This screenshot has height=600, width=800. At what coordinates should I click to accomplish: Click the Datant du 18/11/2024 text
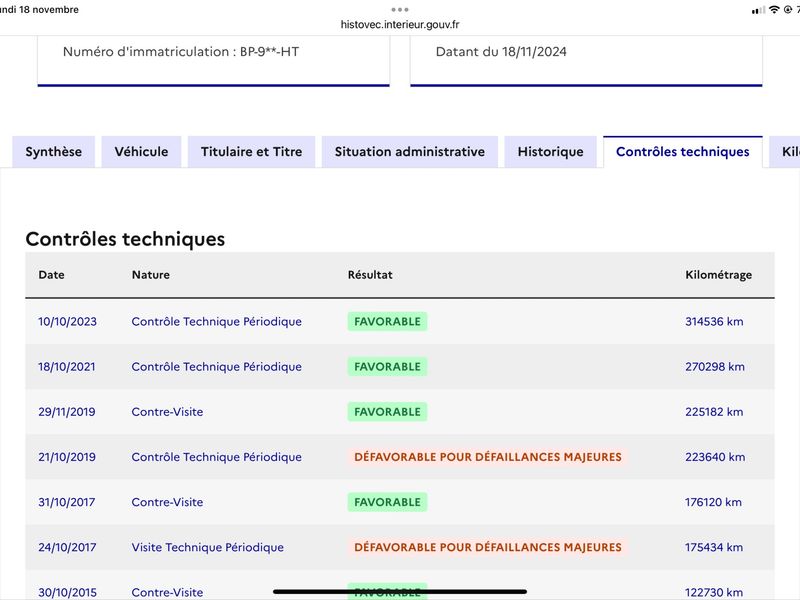(501, 52)
